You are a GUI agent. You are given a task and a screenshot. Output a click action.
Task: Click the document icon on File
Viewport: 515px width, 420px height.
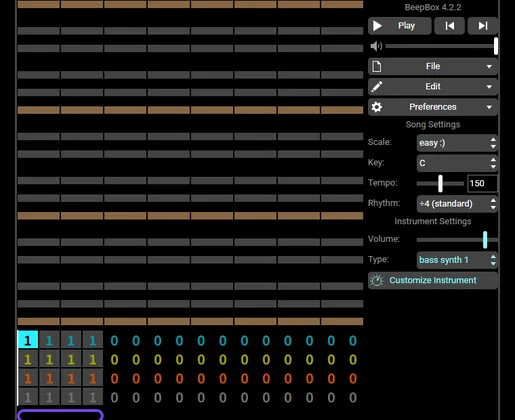click(x=377, y=66)
